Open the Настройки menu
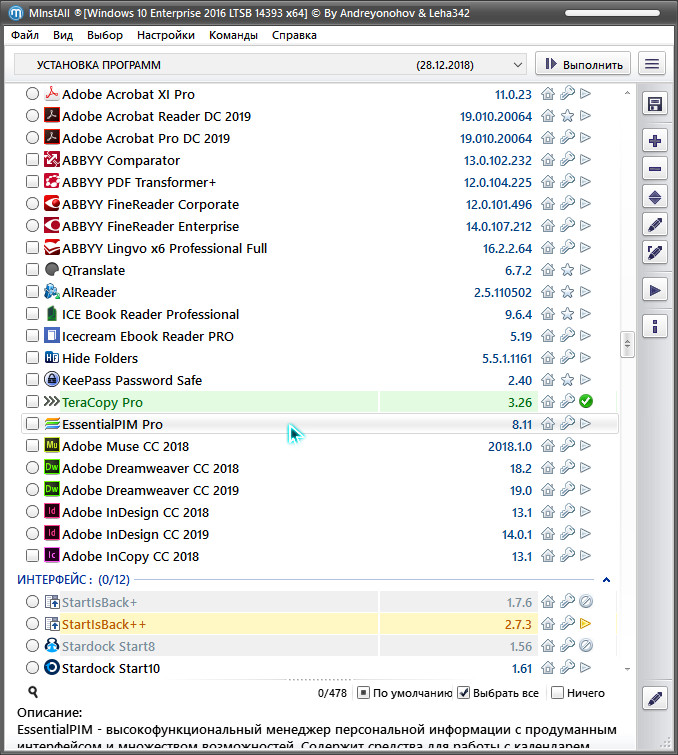This screenshot has width=678, height=755. [166, 35]
